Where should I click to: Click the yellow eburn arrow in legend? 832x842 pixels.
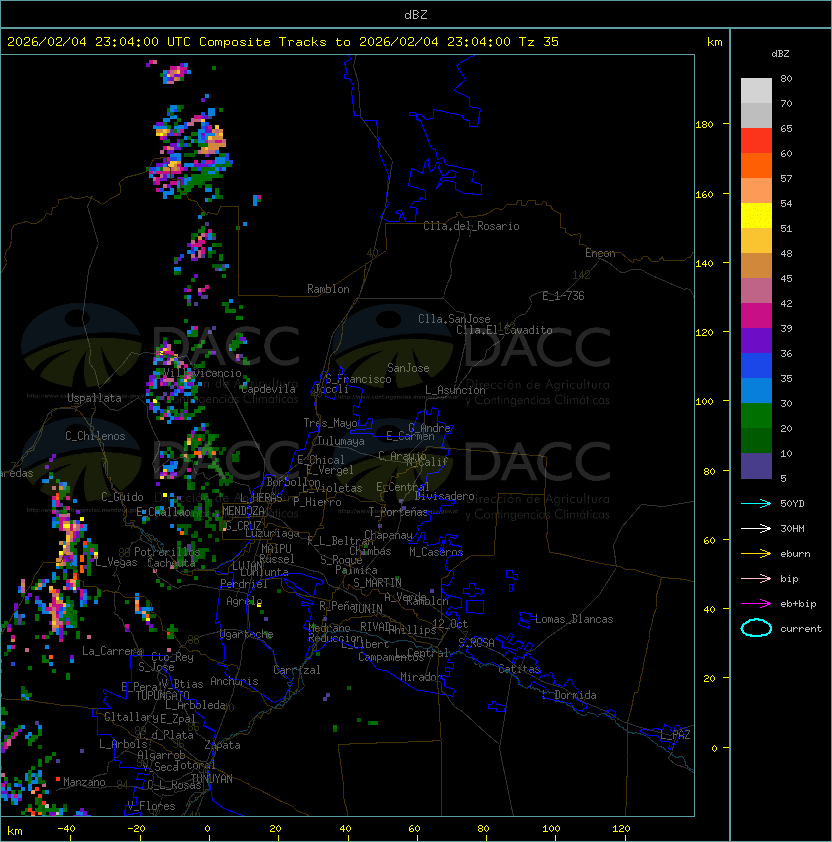756,554
